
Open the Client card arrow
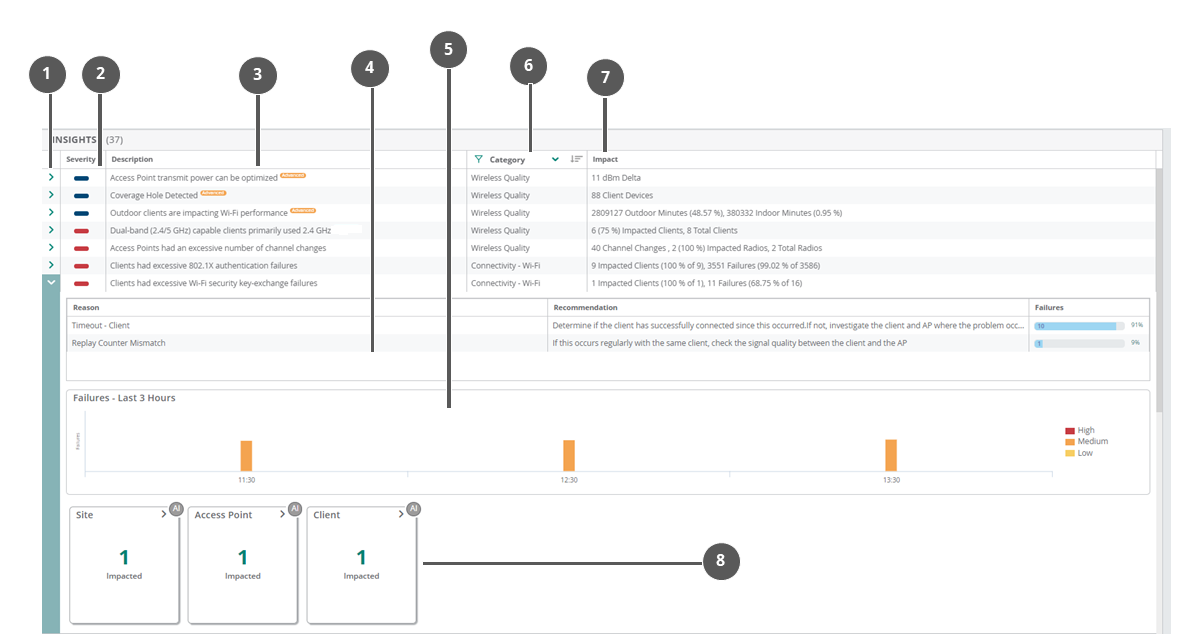[x=401, y=514]
